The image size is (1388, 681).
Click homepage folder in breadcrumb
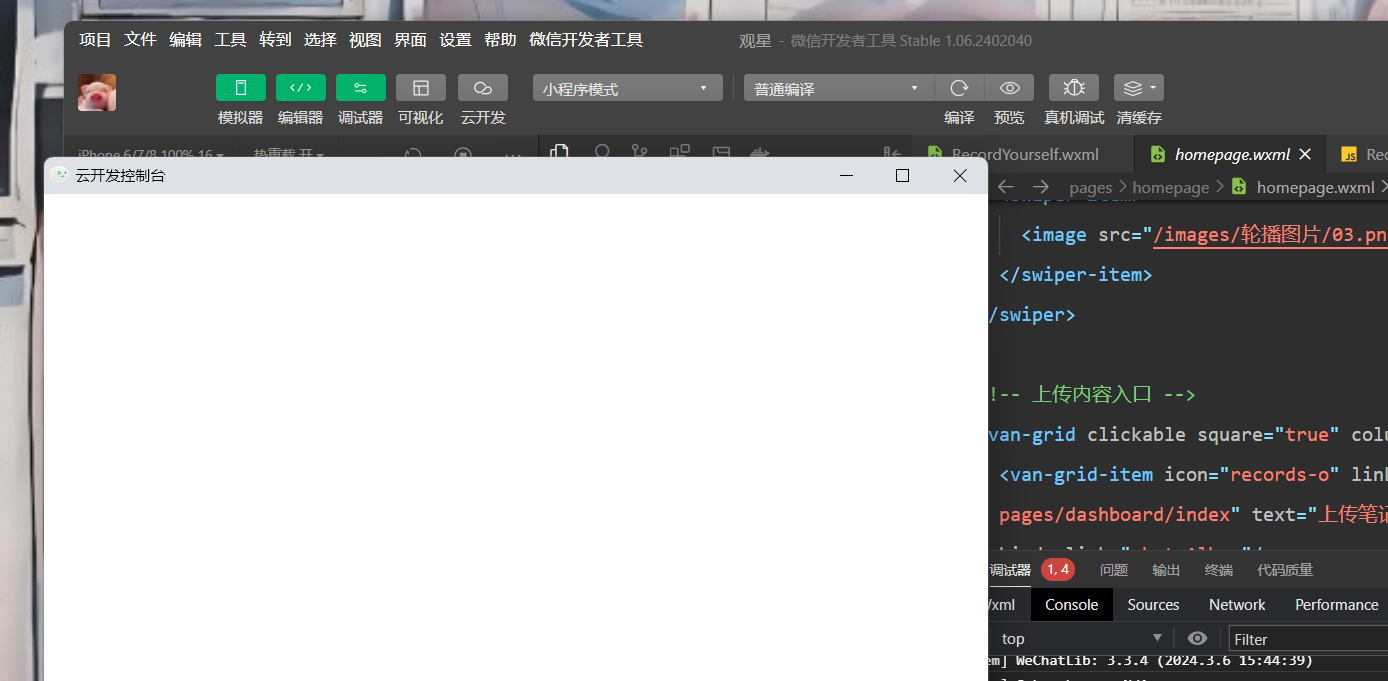1171,187
